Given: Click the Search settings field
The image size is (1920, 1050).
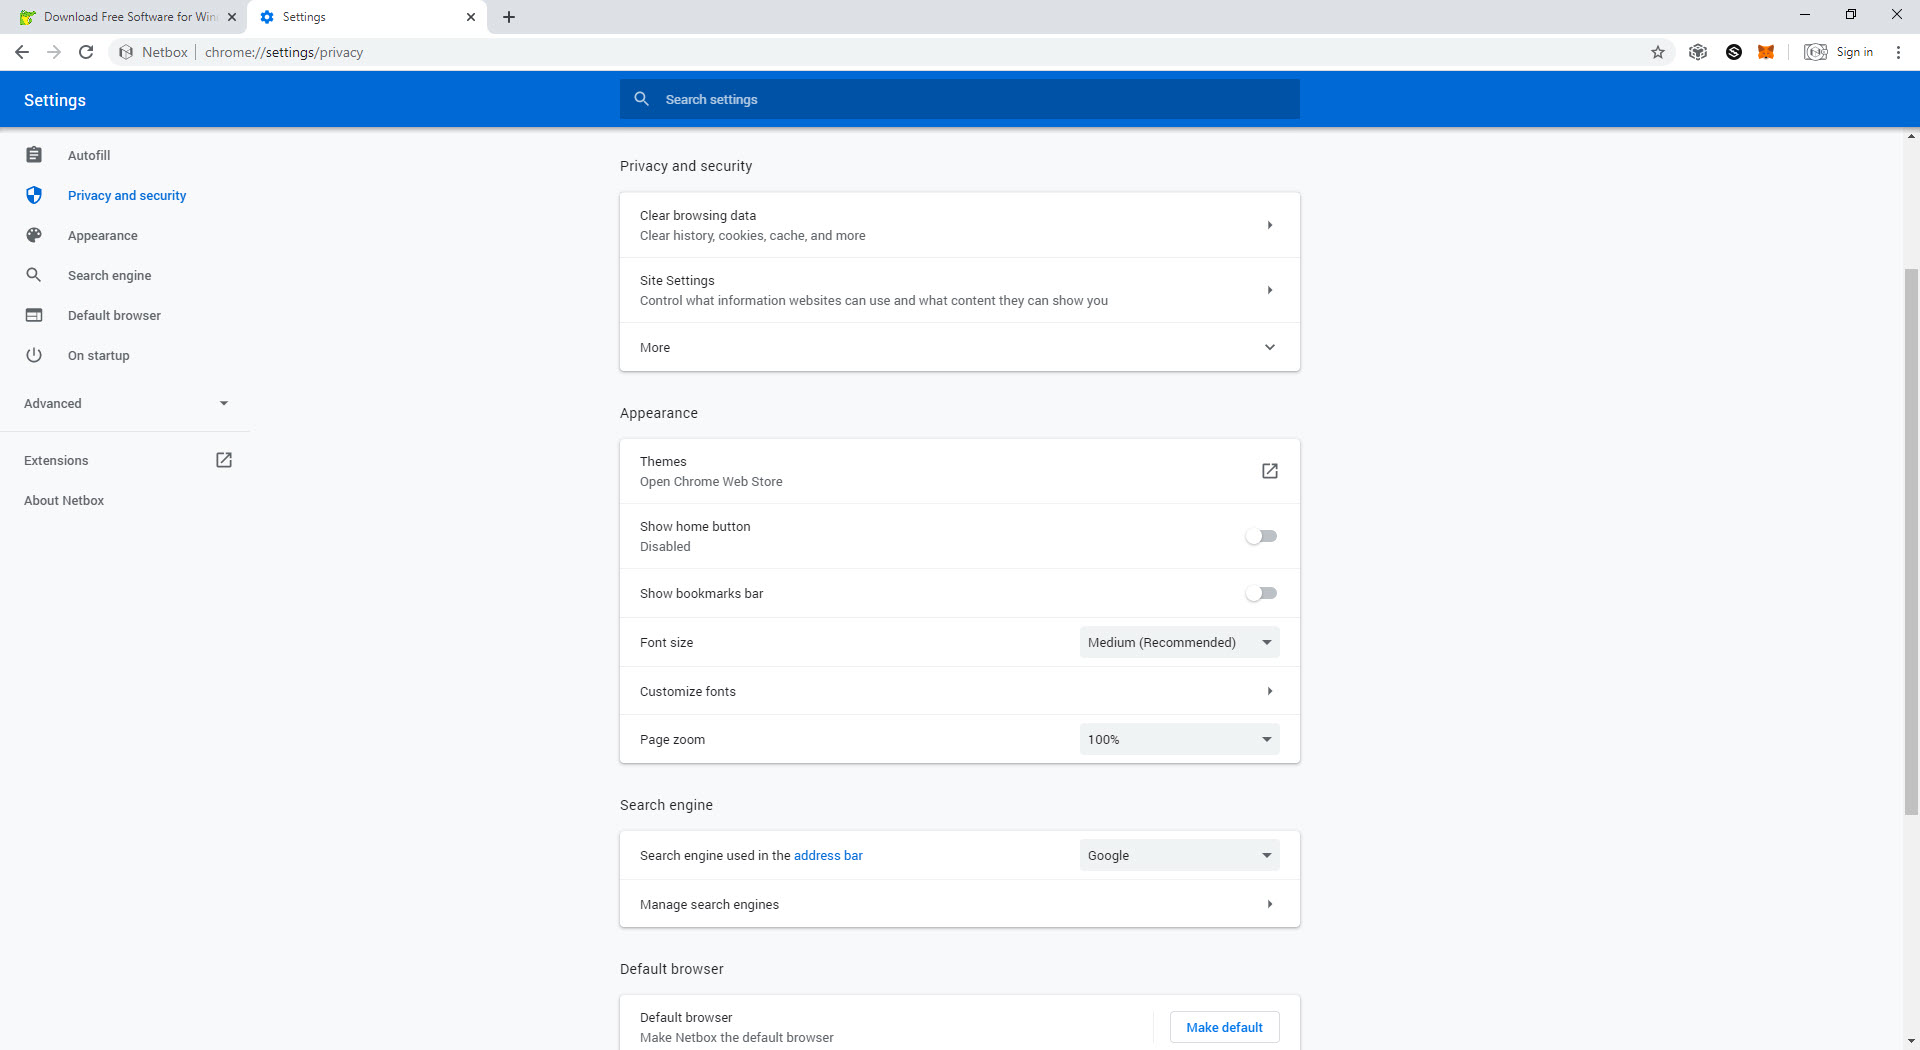Looking at the screenshot, I should (x=960, y=99).
